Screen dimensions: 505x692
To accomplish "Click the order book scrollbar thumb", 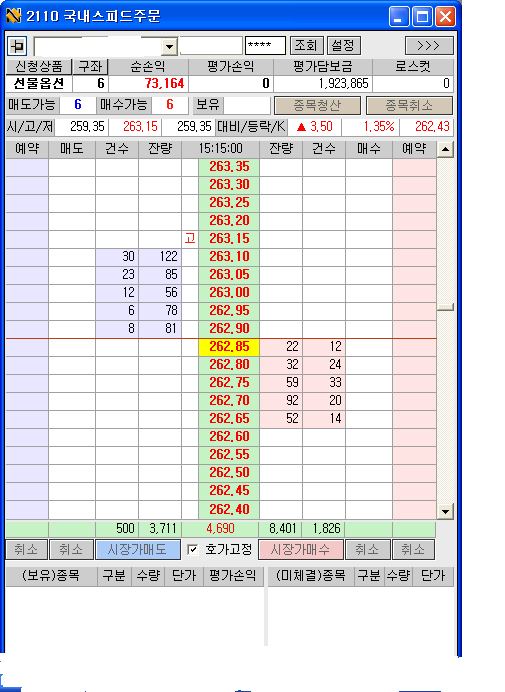I will 445,307.
